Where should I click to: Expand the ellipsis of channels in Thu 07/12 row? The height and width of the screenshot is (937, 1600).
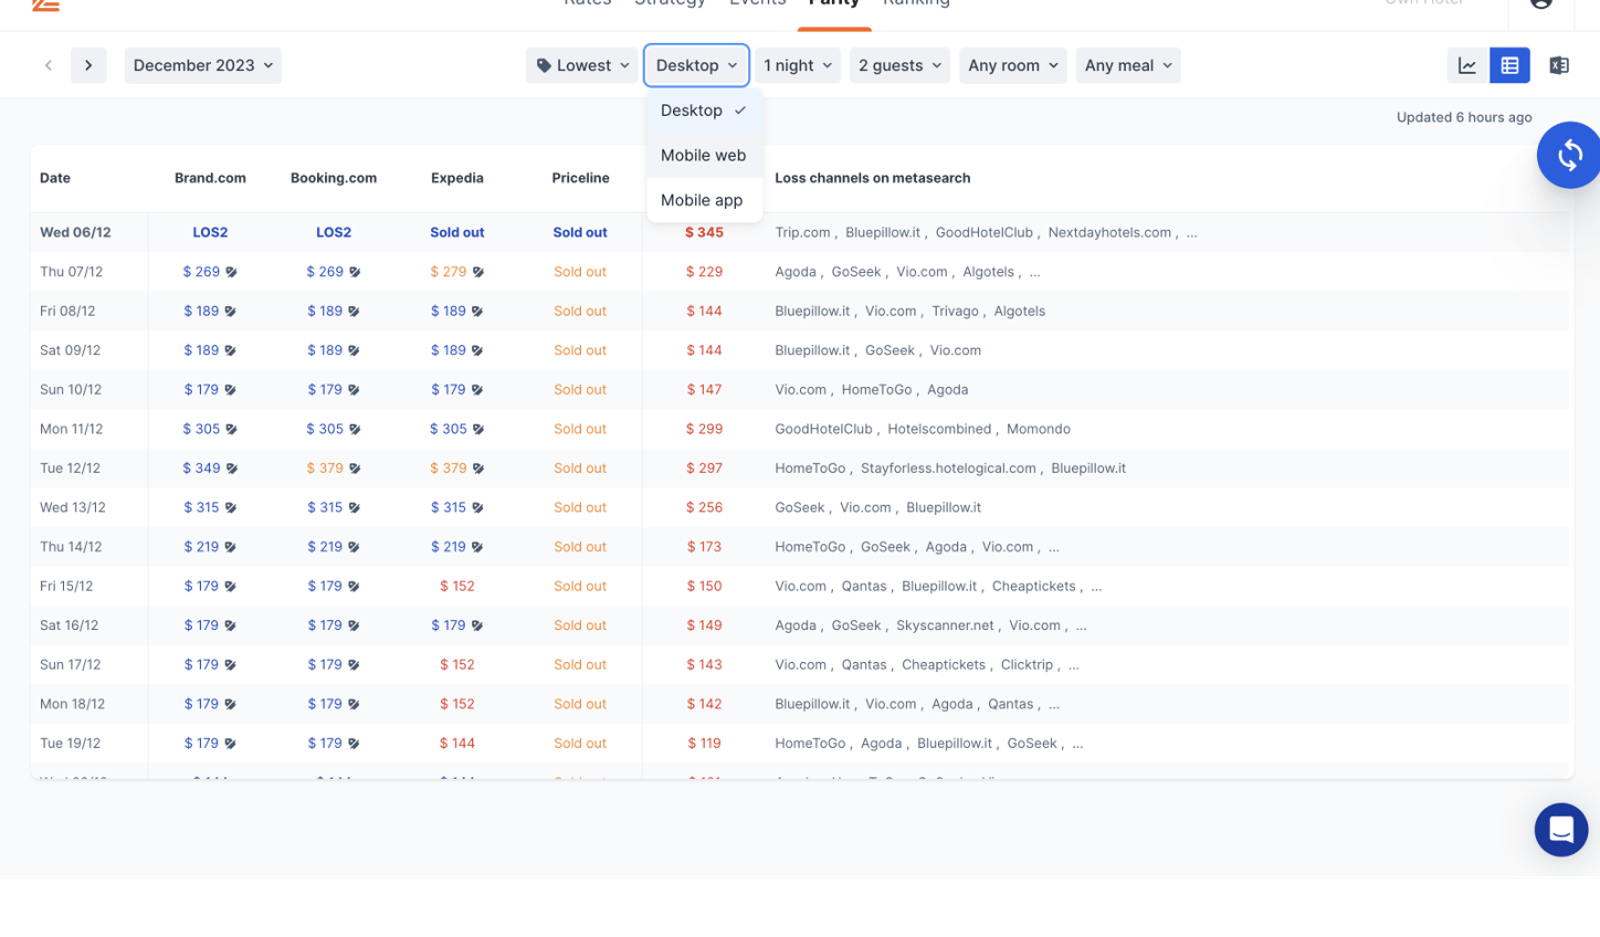click(1035, 272)
